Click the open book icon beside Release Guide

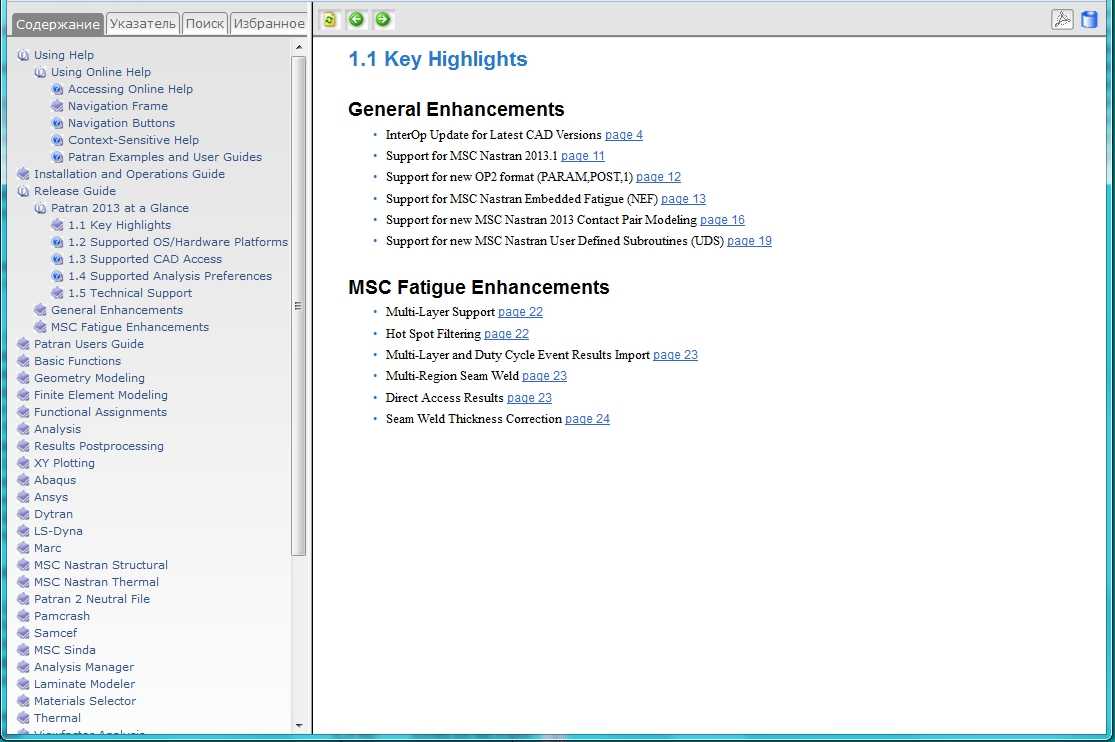23,191
